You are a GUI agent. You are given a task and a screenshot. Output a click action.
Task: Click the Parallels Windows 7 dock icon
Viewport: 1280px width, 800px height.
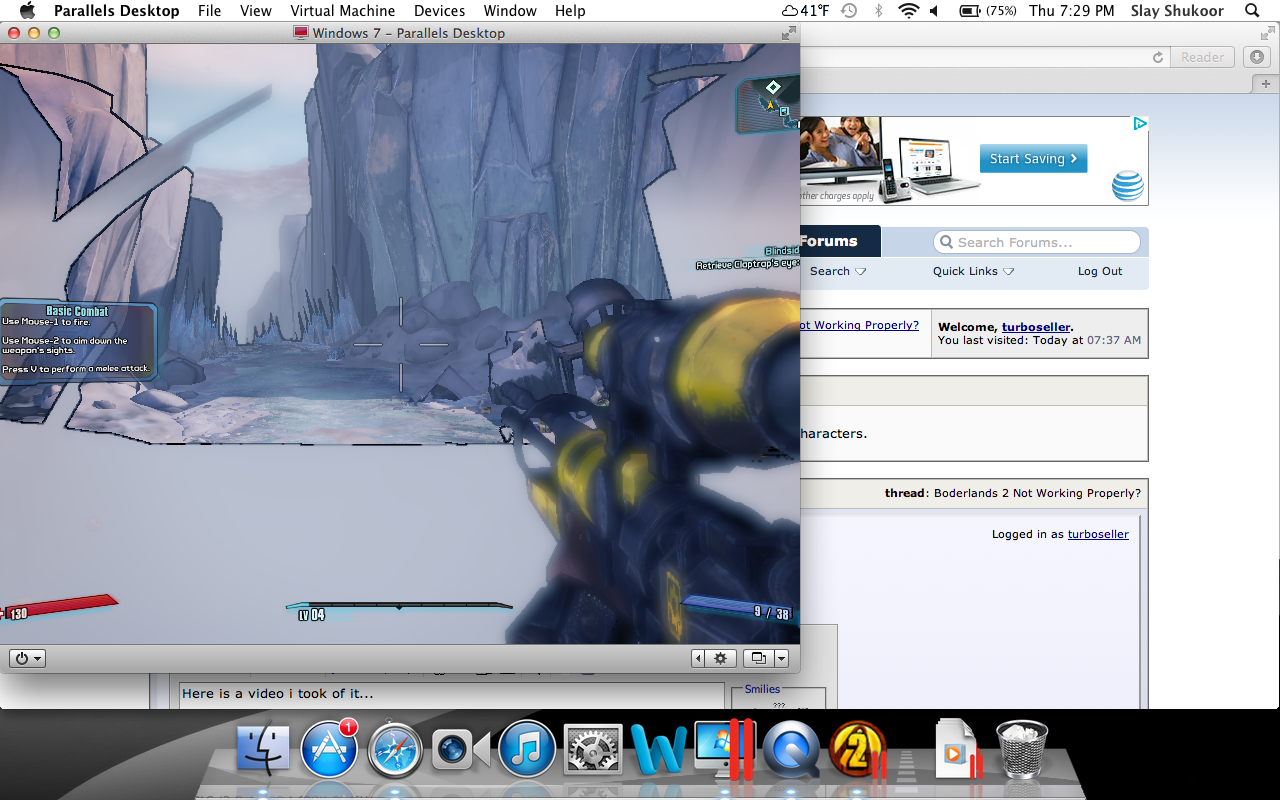coord(724,749)
